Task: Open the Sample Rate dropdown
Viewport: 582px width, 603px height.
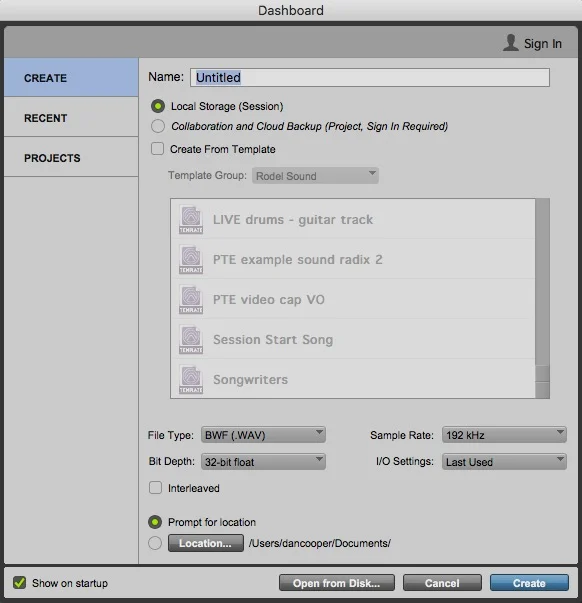Action: [x=504, y=435]
